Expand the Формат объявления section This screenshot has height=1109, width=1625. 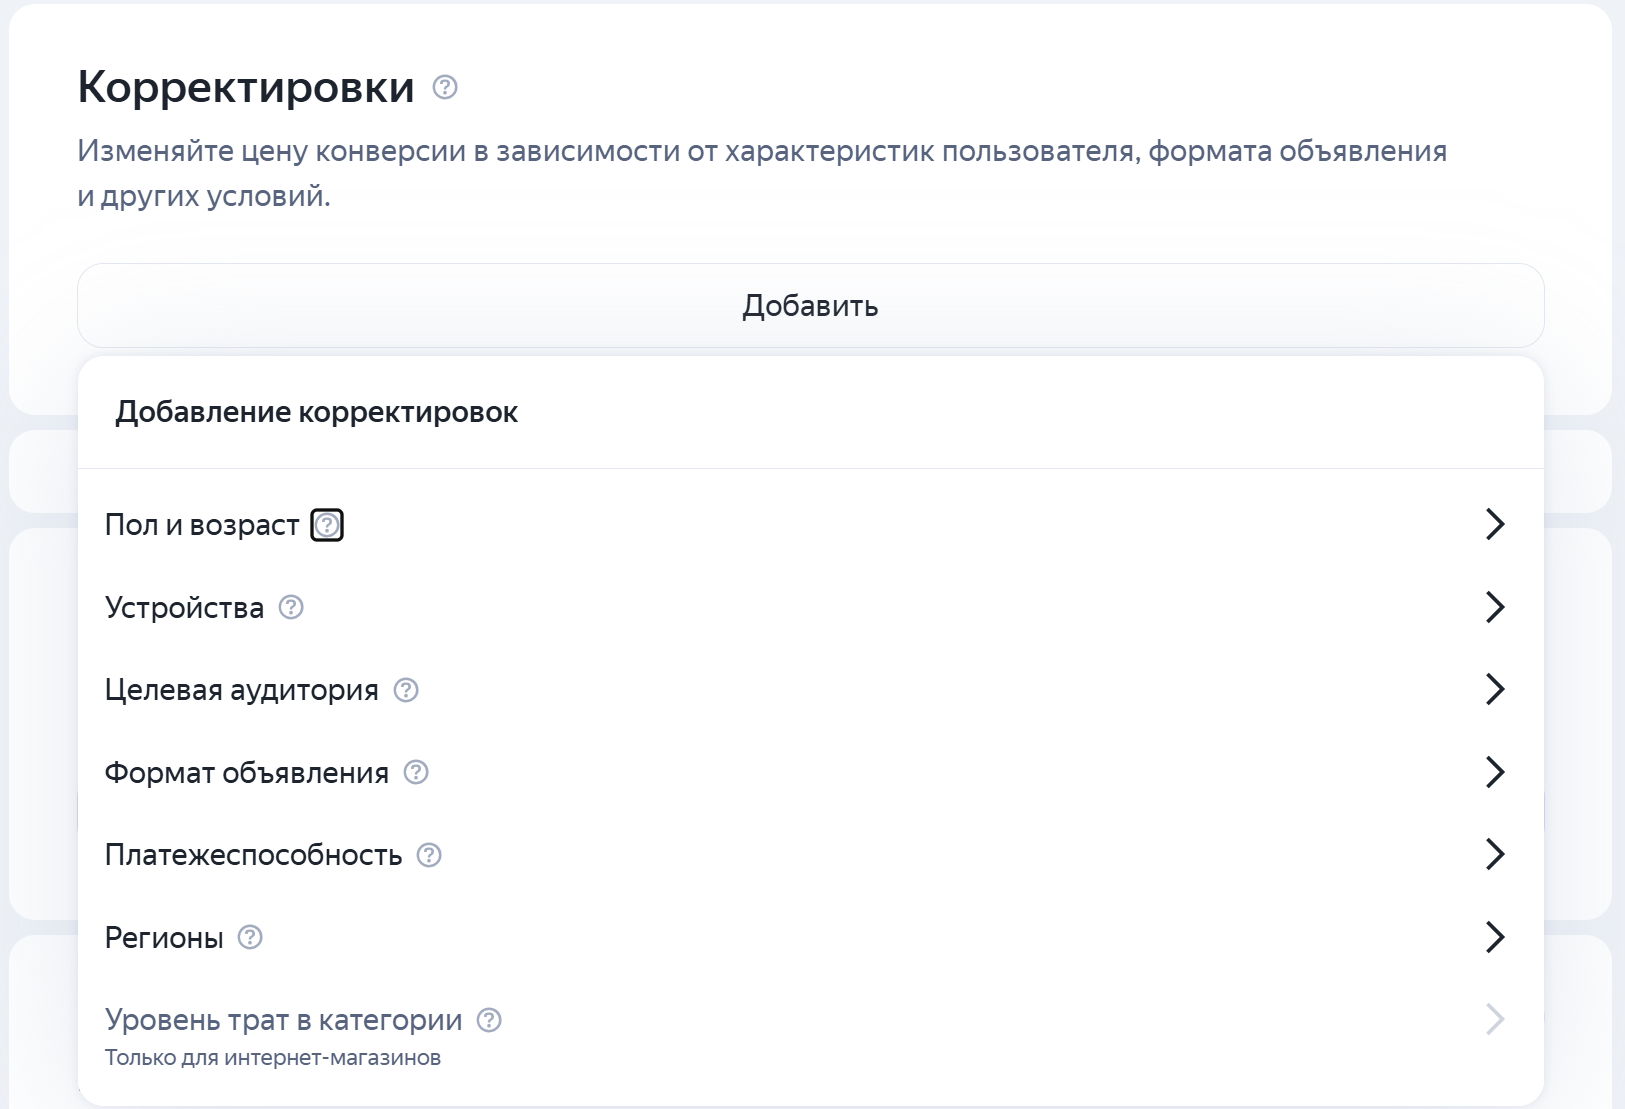(1494, 772)
